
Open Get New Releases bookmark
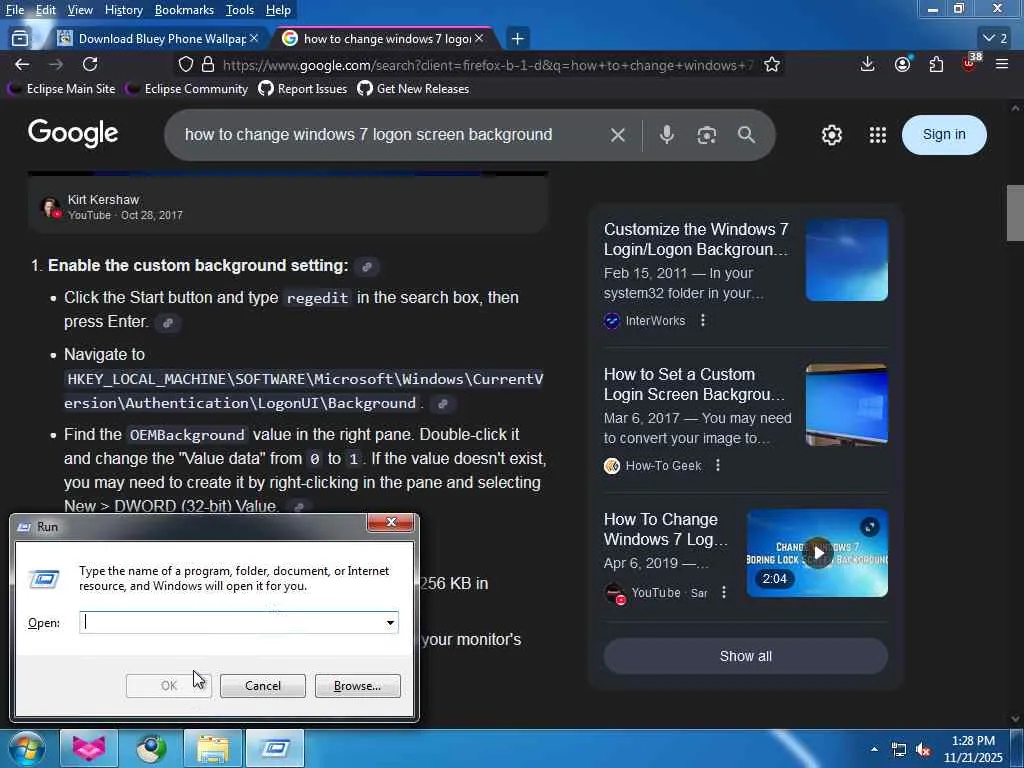[x=413, y=89]
